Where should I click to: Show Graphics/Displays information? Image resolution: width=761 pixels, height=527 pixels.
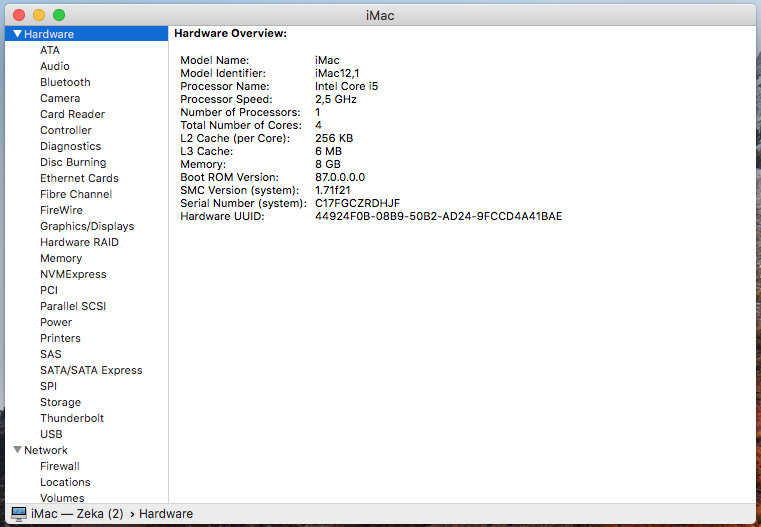[87, 226]
